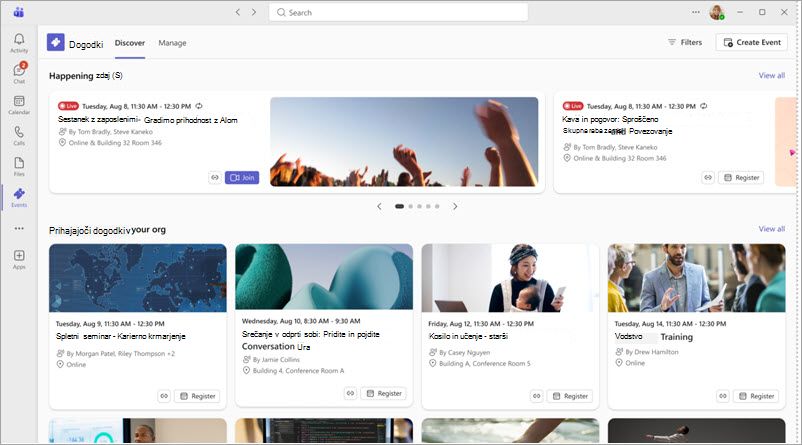Open the crowd hands event banner image

click(404, 142)
